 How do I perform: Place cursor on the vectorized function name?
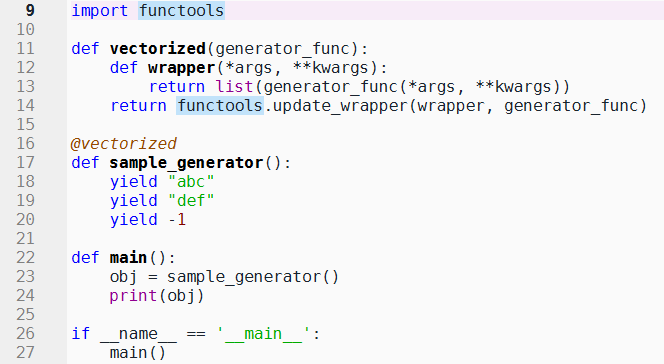pyautogui.click(x=158, y=49)
